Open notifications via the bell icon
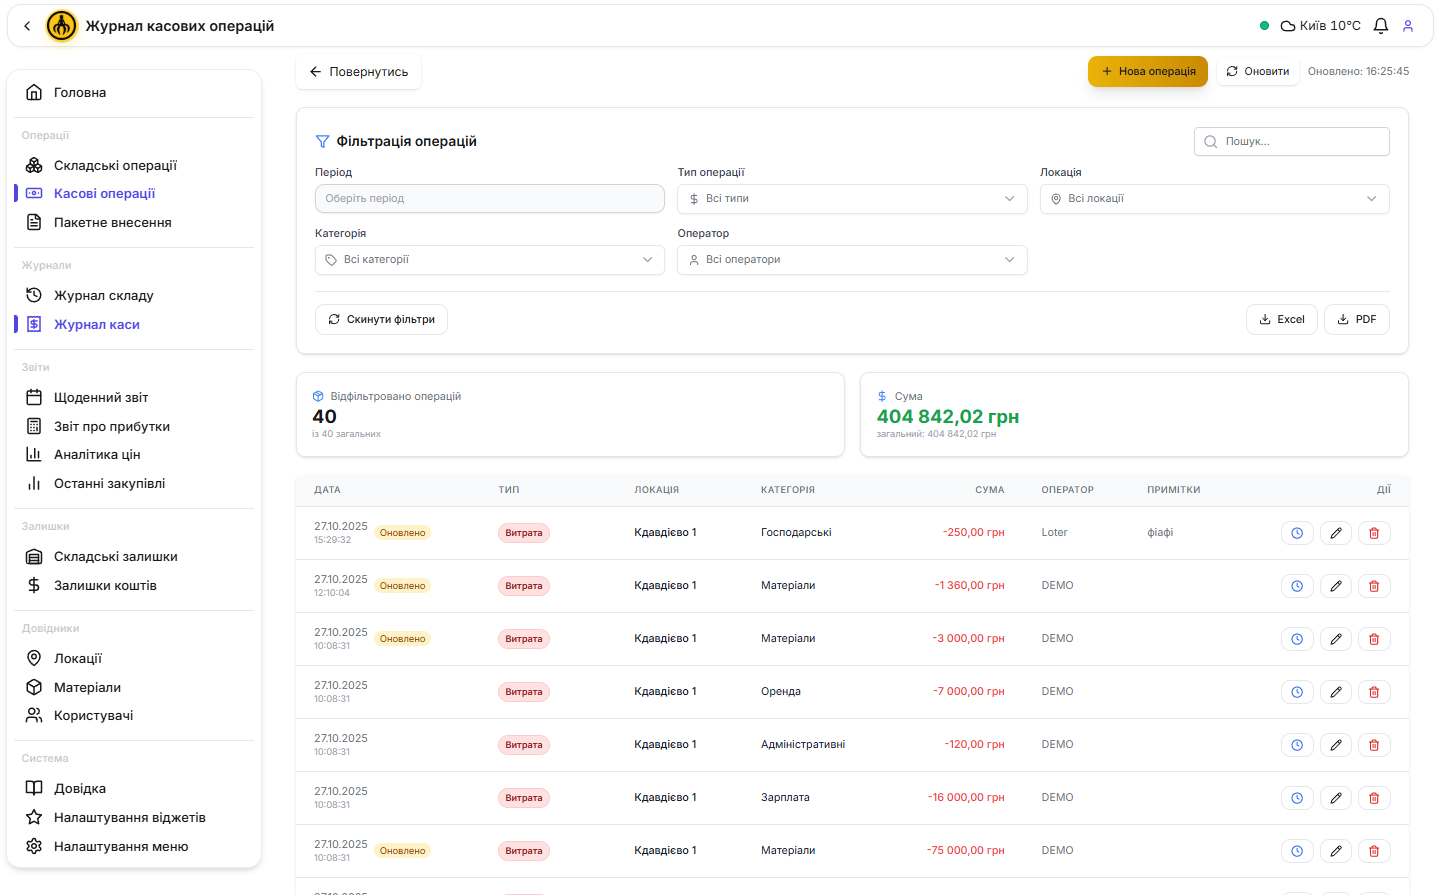Screen dimensions: 1440x895 (1381, 25)
